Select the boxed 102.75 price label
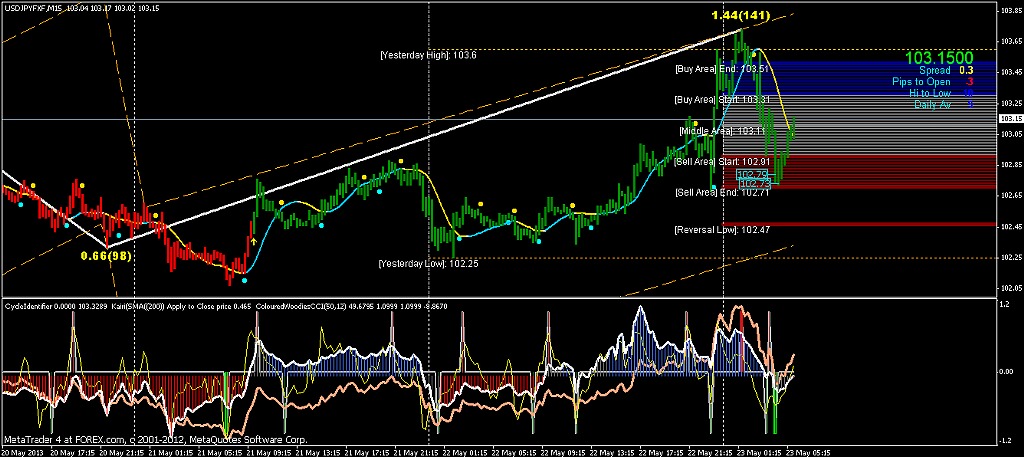This screenshot has width=1024, height=457. coord(752,174)
